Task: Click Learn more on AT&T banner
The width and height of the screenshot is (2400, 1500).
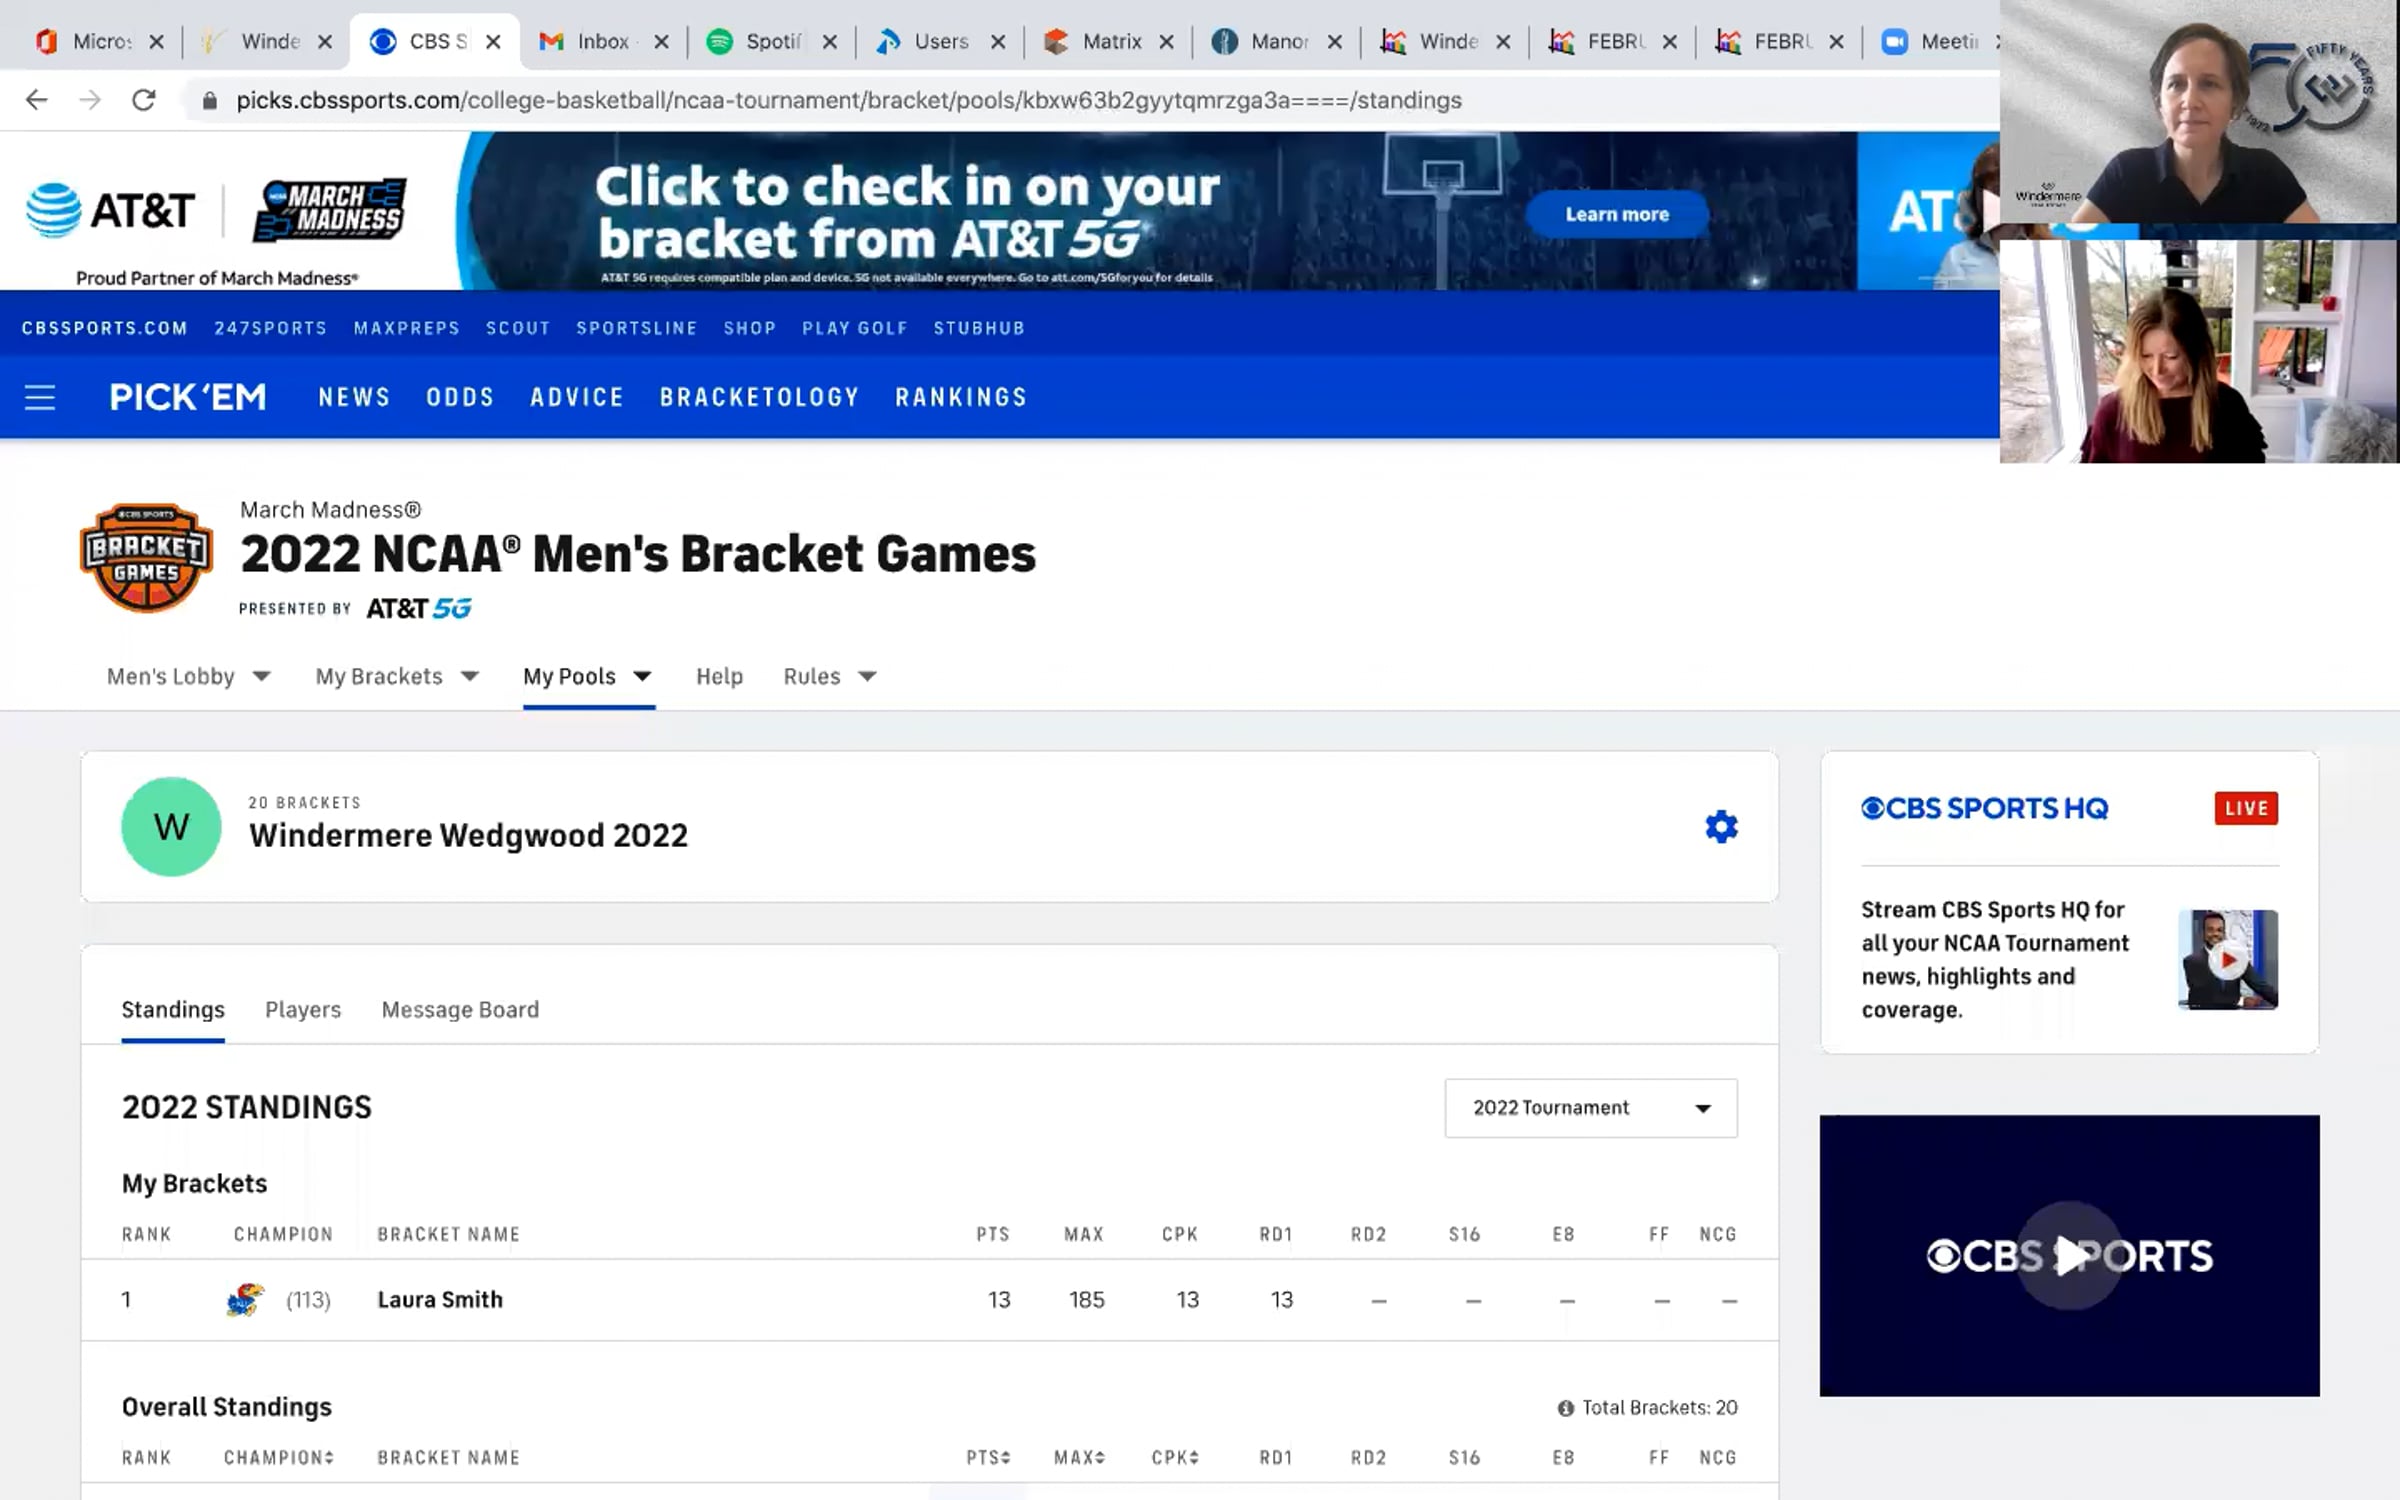Action: (1617, 214)
